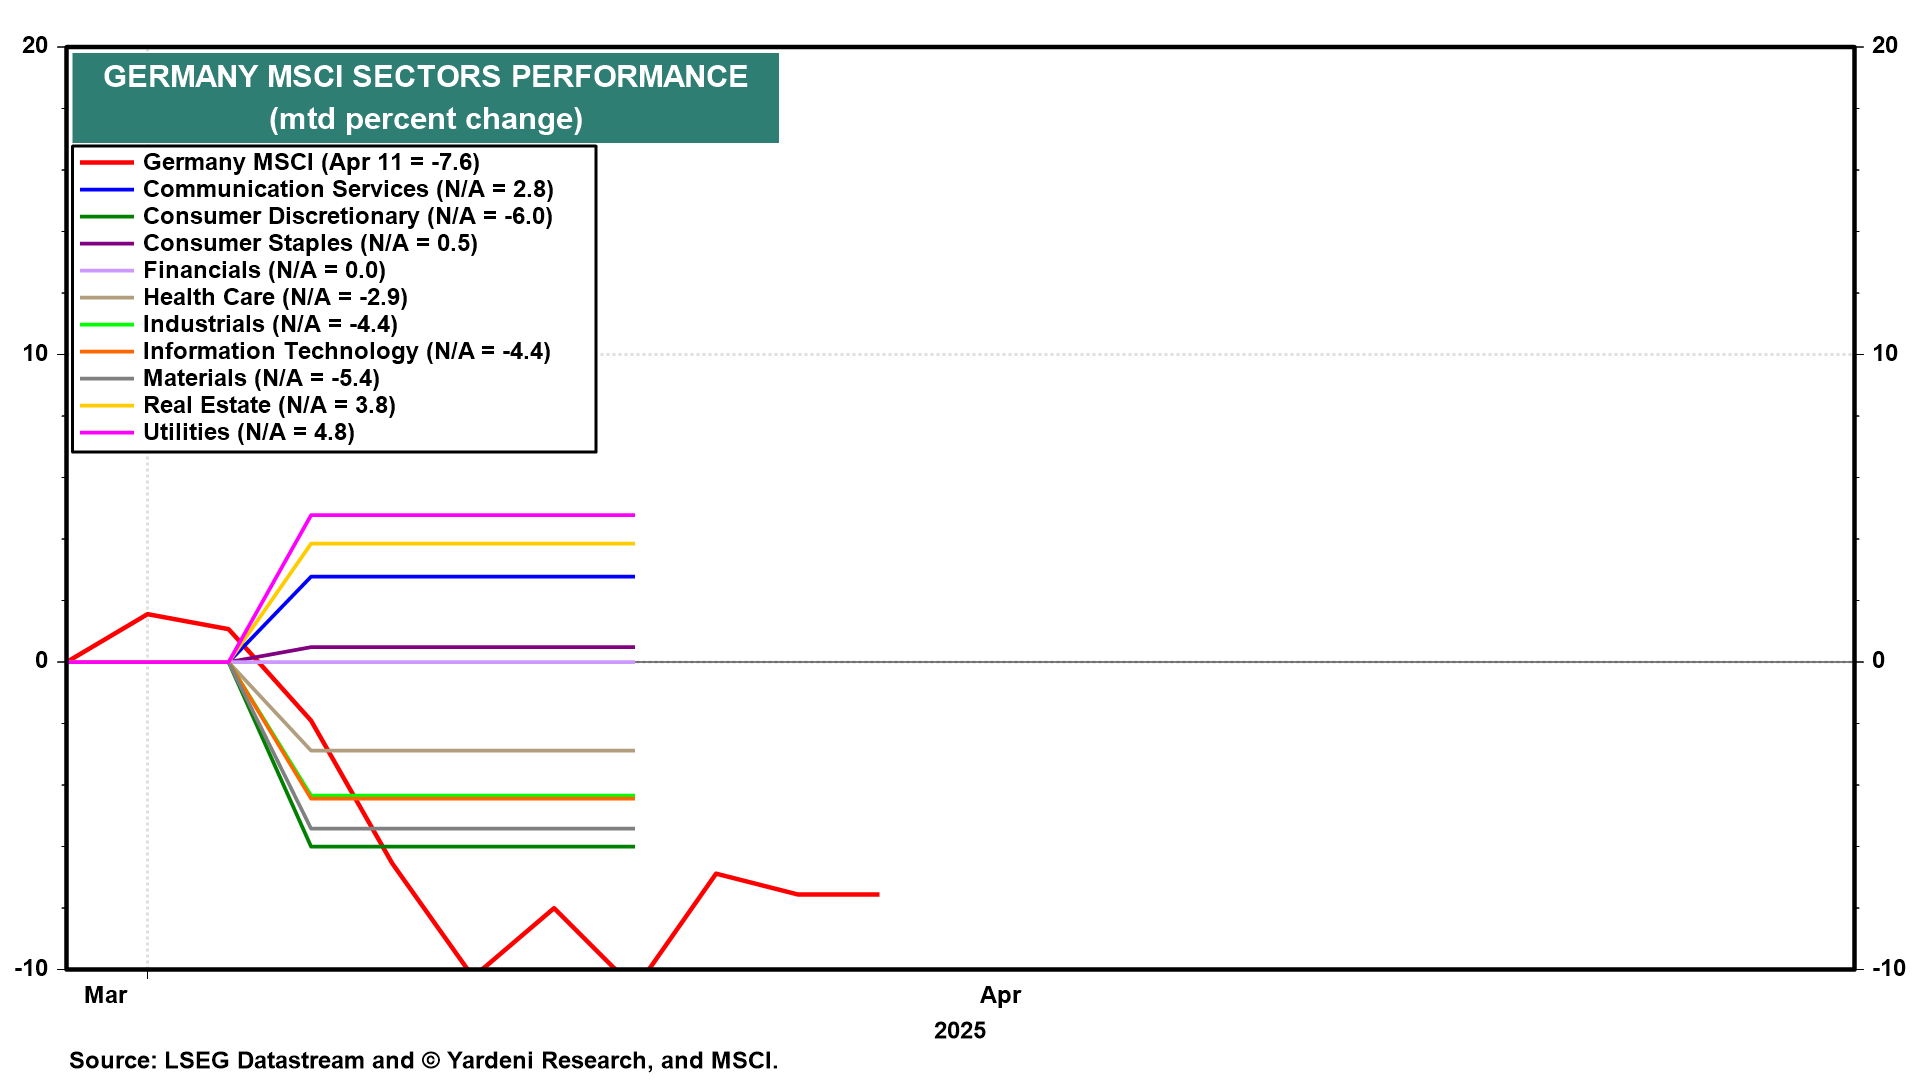The width and height of the screenshot is (1920, 1080).
Task: Click the Mar x-axis label
Action: (x=105, y=995)
